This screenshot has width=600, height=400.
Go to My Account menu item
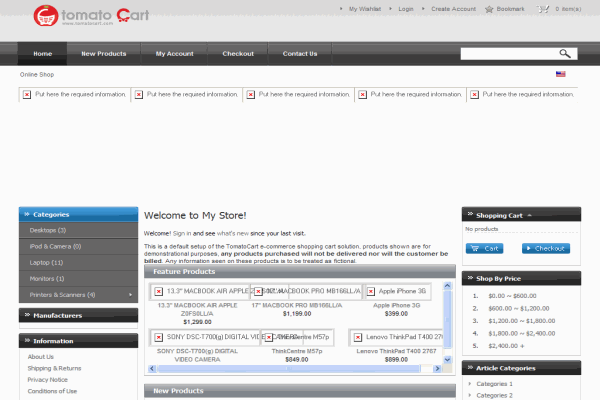coord(174,53)
